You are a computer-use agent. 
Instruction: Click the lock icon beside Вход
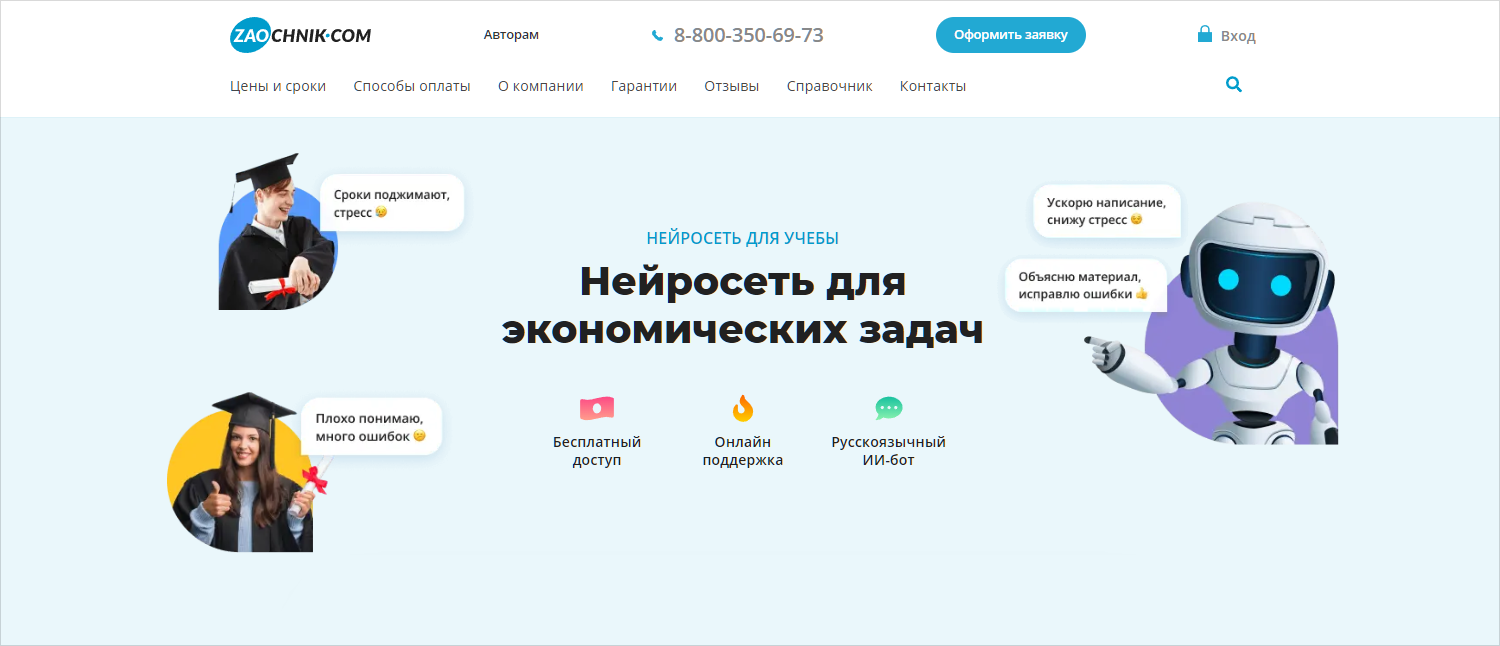pyautogui.click(x=1205, y=34)
